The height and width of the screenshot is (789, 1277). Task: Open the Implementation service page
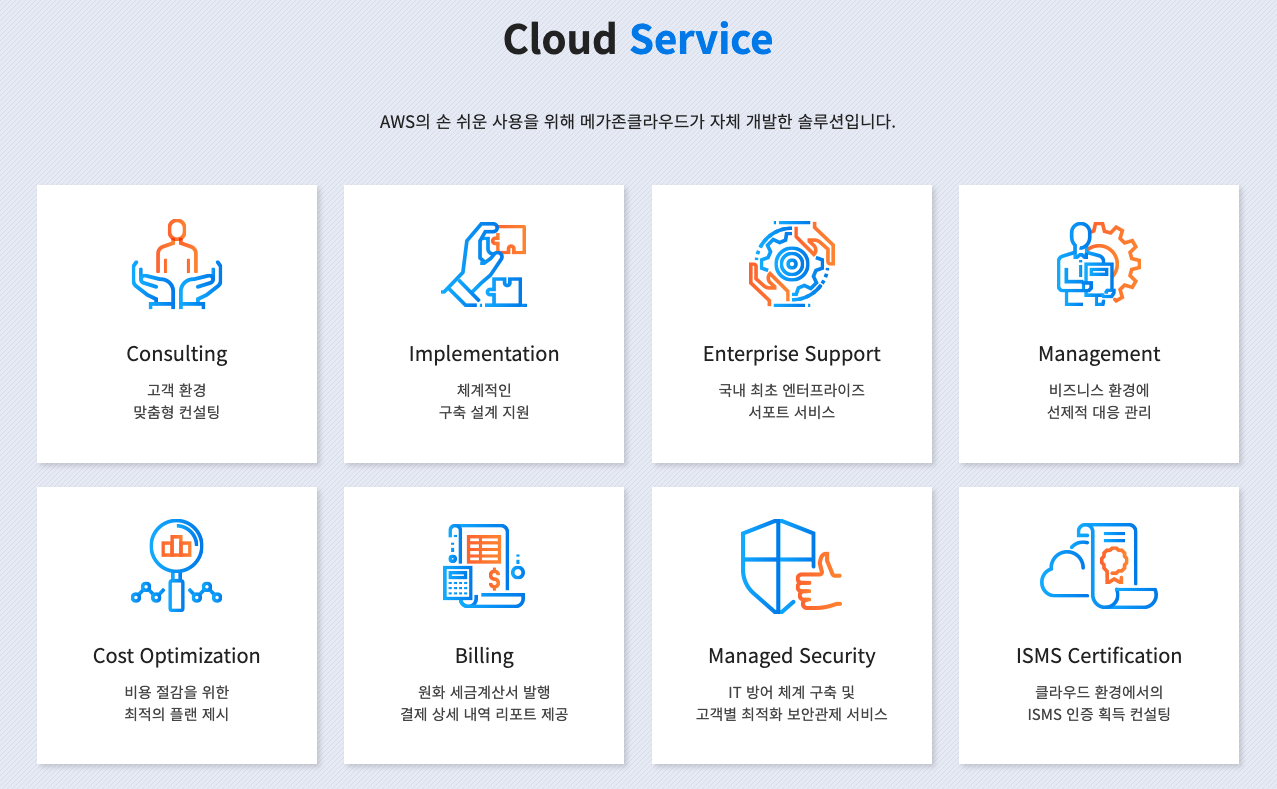484,353
